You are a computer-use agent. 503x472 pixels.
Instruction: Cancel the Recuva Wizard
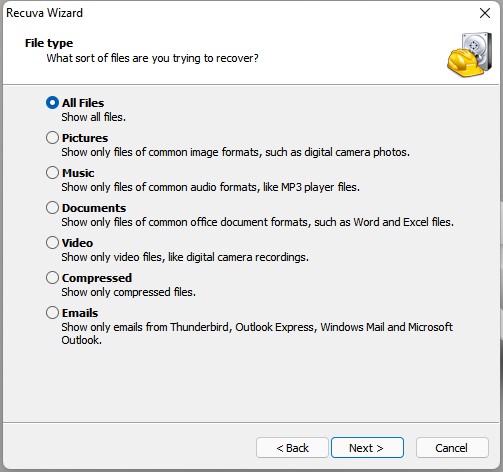(452, 448)
